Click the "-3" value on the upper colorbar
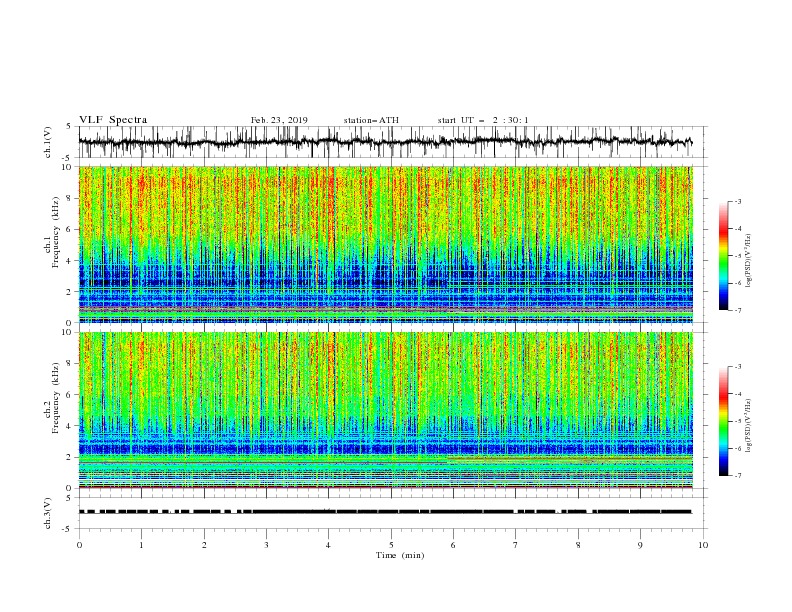 point(737,201)
